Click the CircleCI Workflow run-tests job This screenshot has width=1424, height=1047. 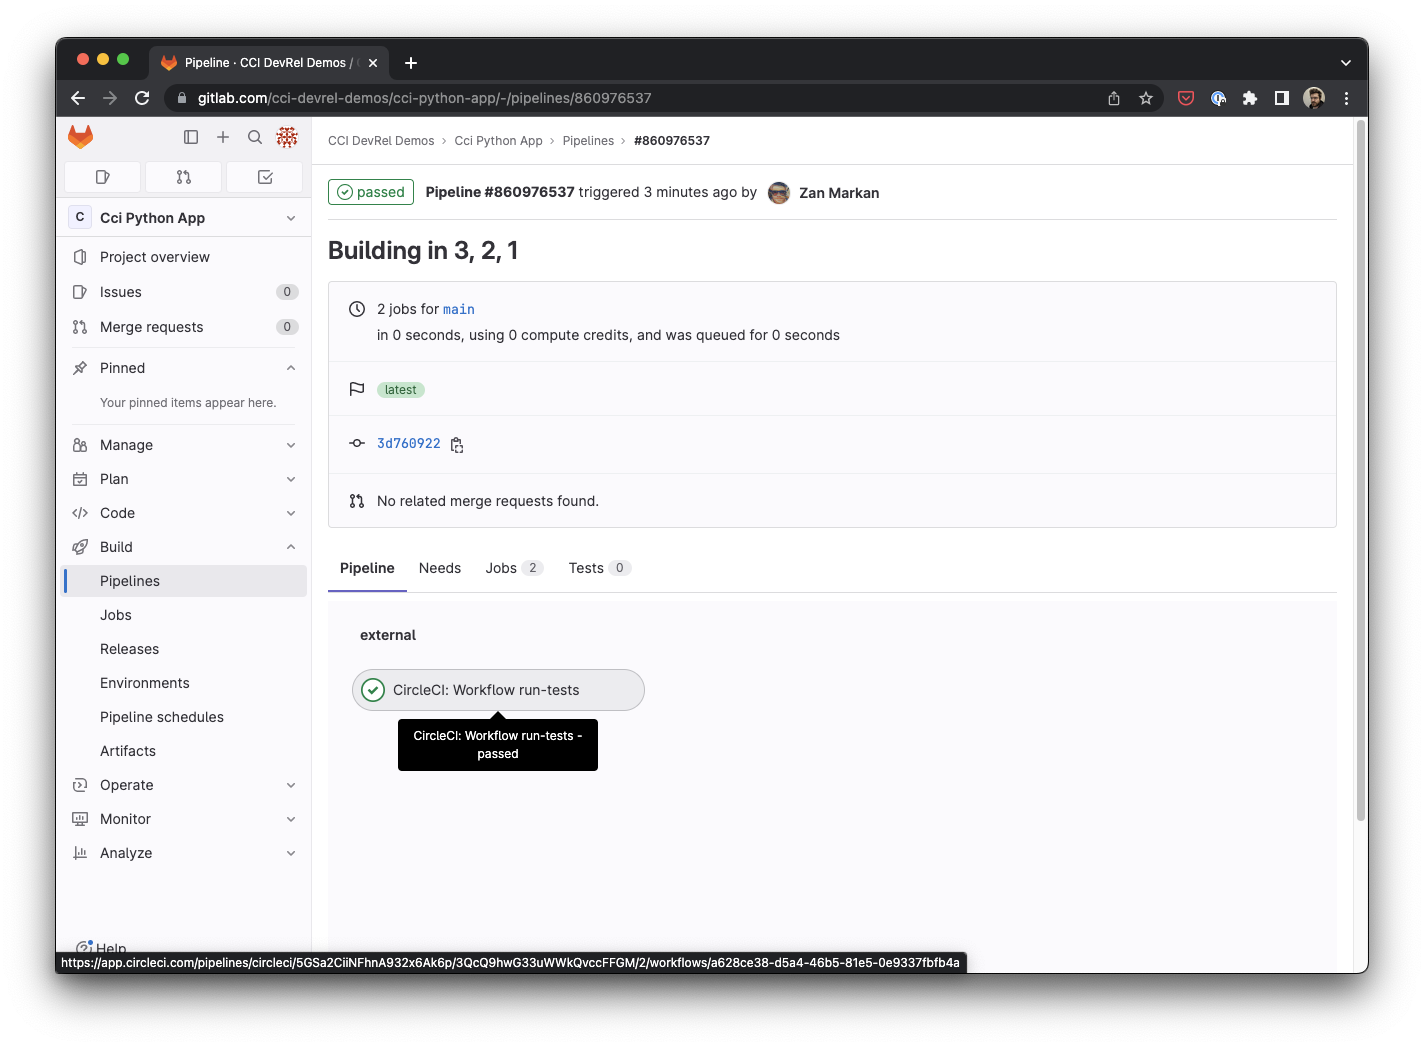(x=498, y=690)
